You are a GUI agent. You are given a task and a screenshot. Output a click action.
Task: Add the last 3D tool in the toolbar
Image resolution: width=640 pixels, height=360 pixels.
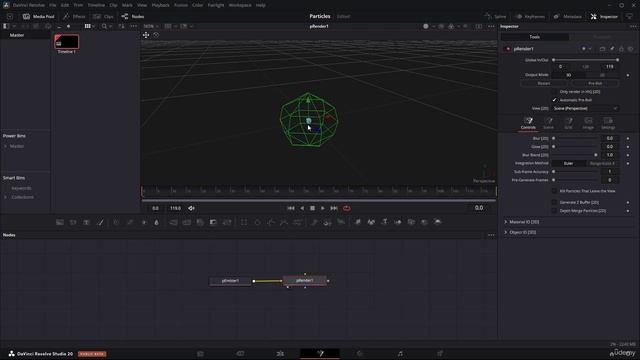pos(438,222)
